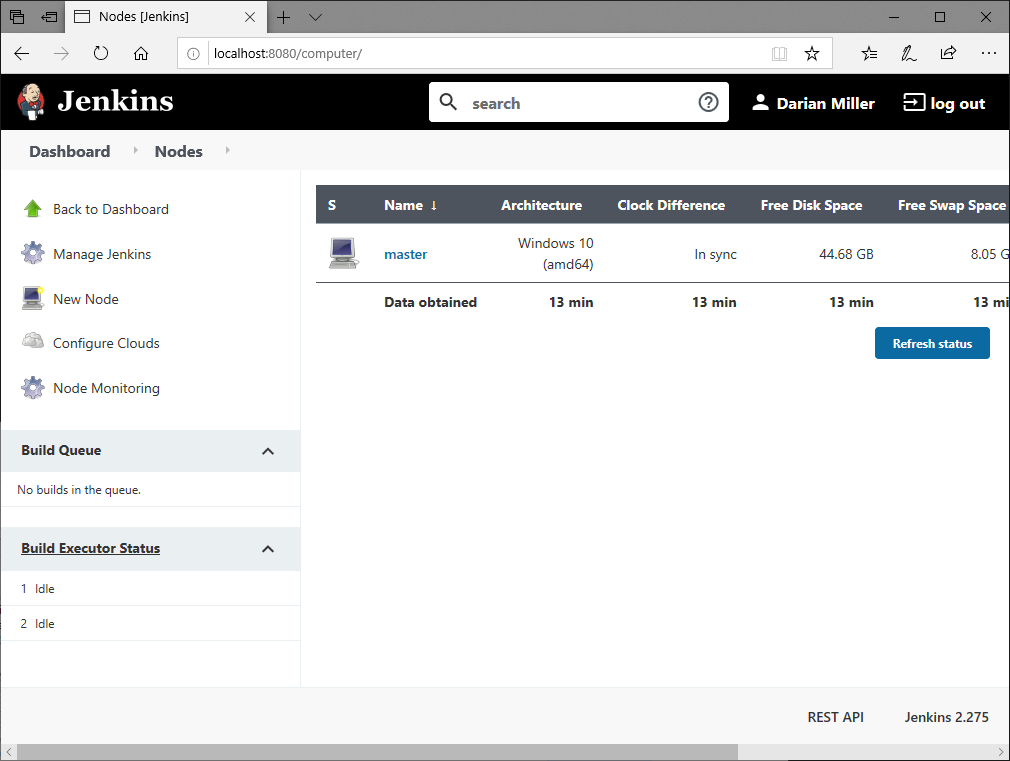The width and height of the screenshot is (1010, 761).
Task: Open search help via the question mark icon
Action: pyautogui.click(x=708, y=102)
